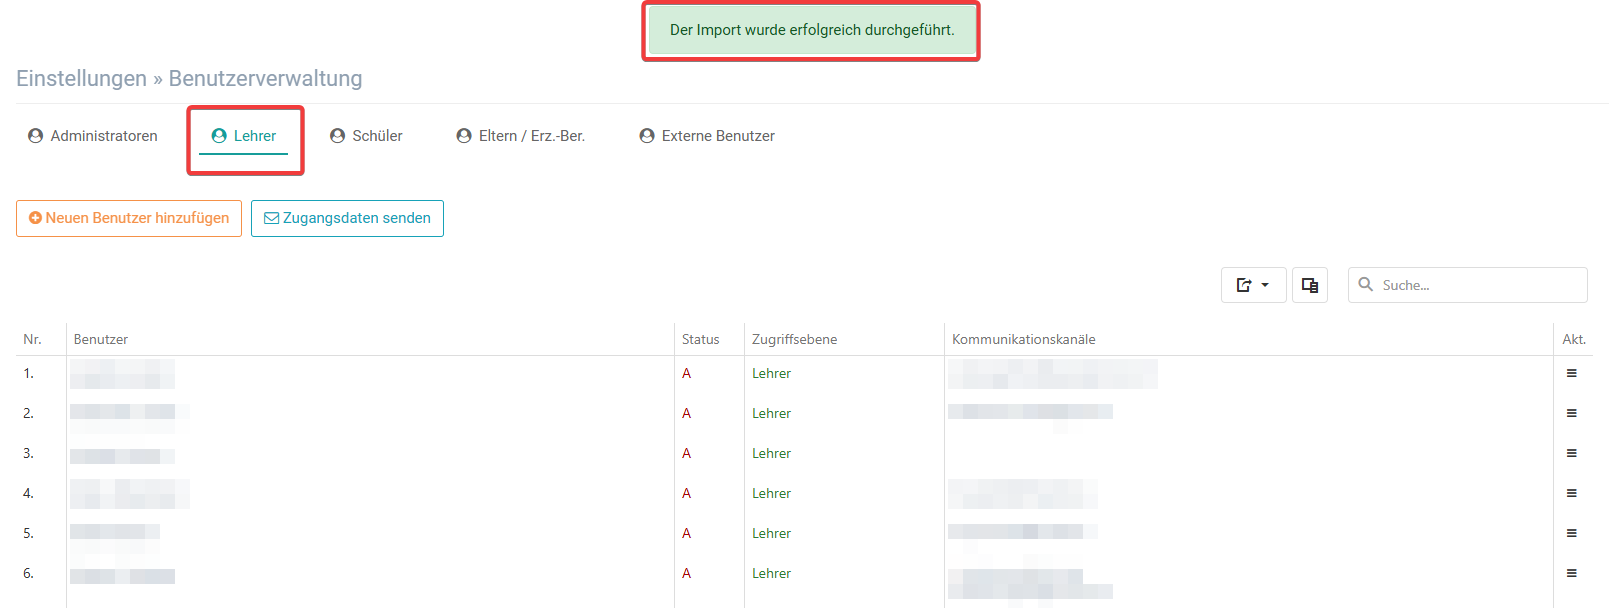The height and width of the screenshot is (608, 1609).
Task: Open the export dropdown button
Action: (x=1253, y=285)
